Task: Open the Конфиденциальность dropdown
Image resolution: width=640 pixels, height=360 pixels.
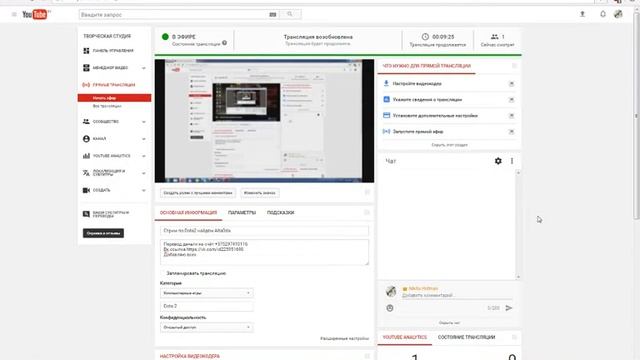Action: (207, 327)
